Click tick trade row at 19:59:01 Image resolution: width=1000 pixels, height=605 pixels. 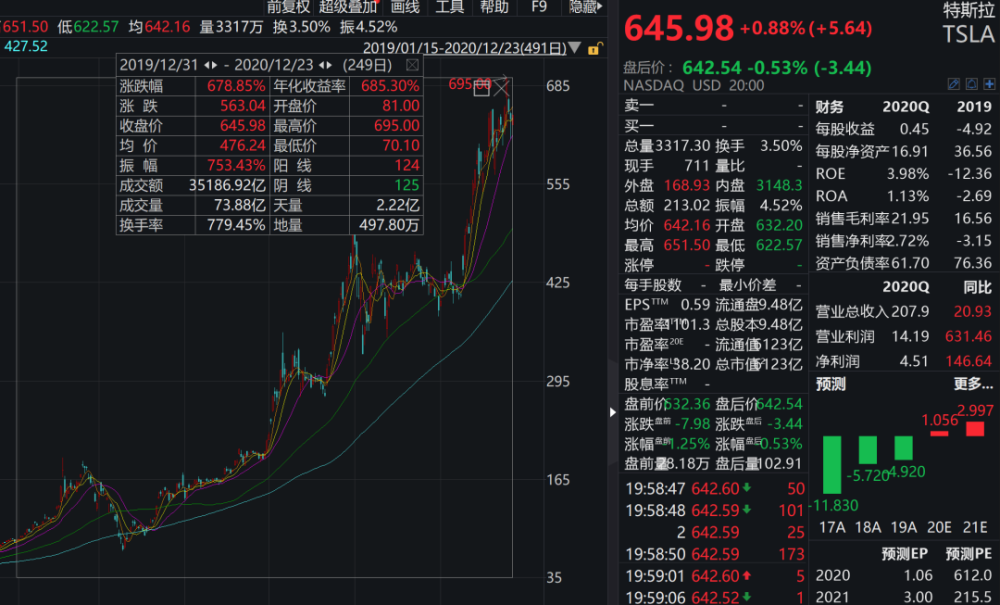pos(714,576)
